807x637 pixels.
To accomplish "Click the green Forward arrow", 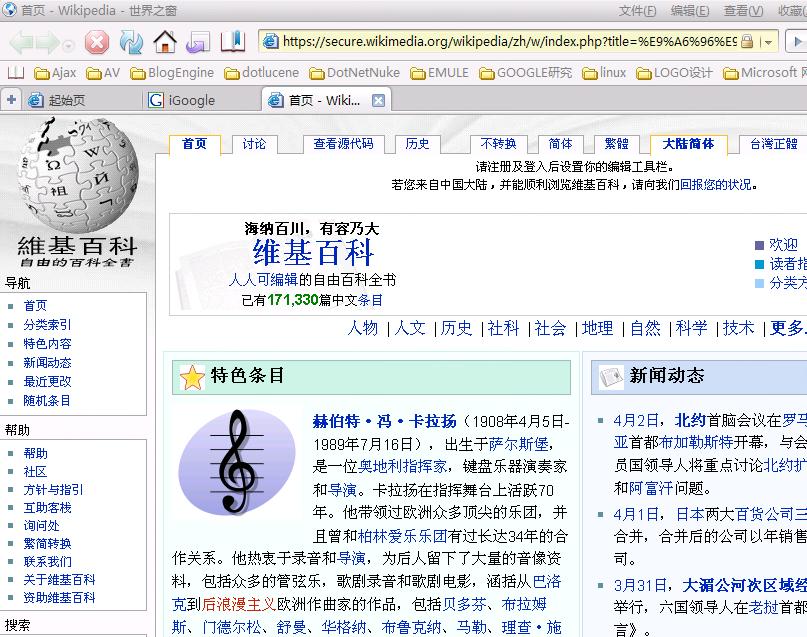I will (x=47, y=42).
